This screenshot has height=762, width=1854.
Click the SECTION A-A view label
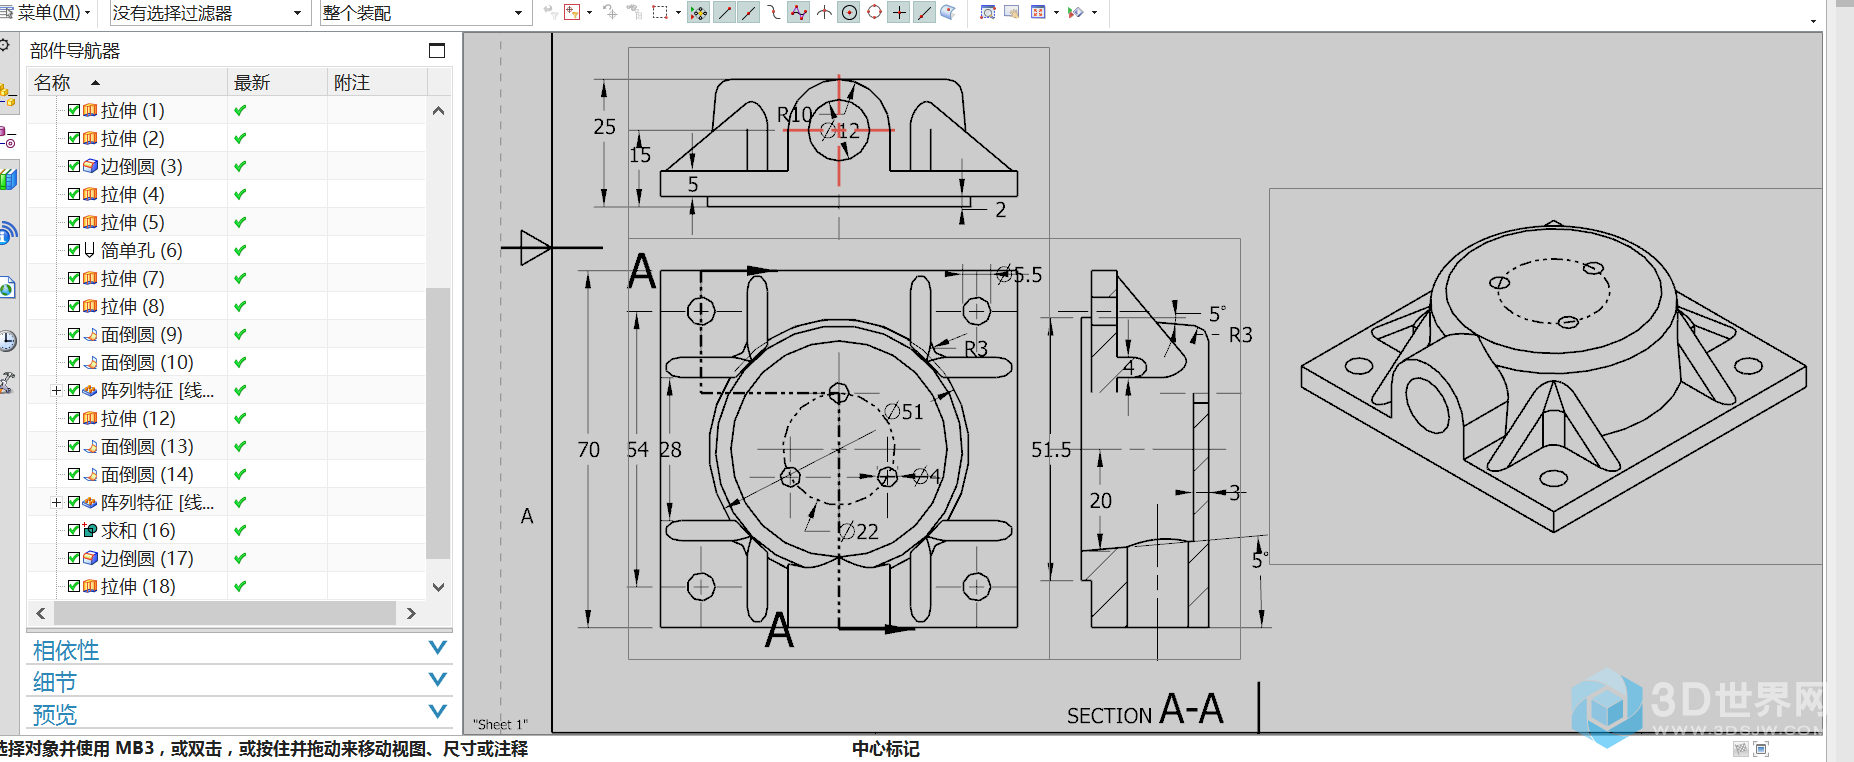tap(1146, 710)
